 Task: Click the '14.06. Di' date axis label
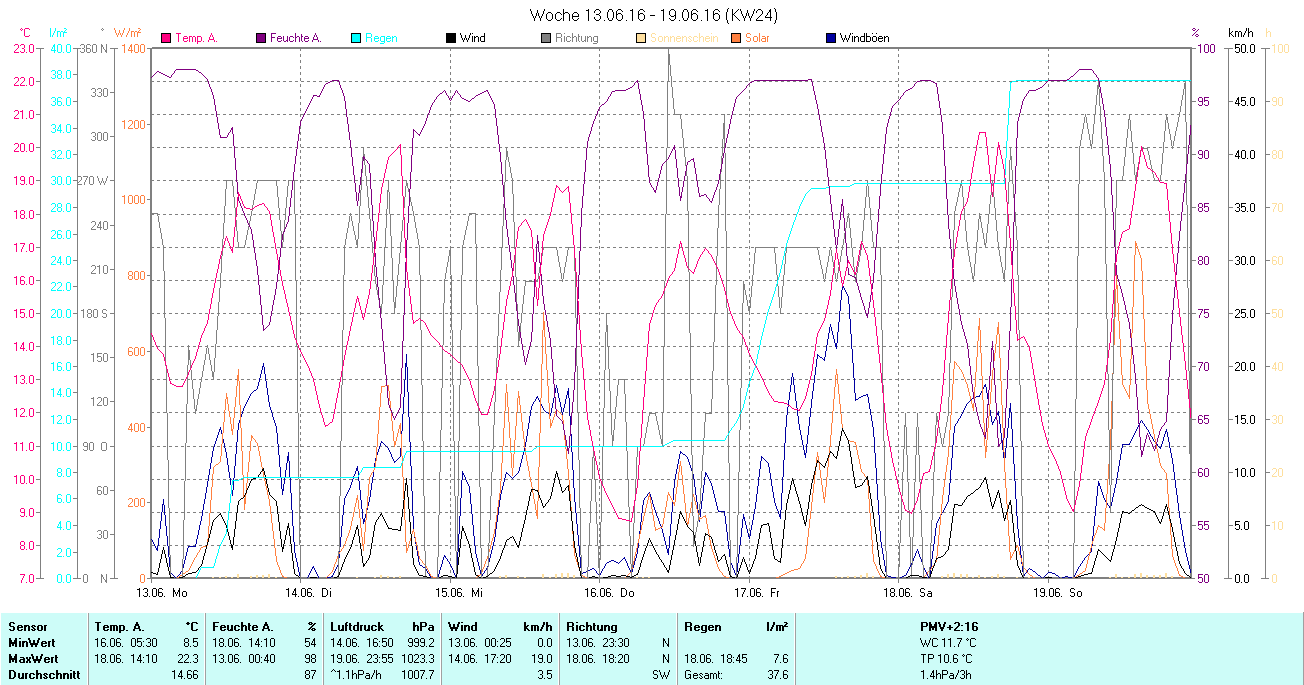pos(309,593)
